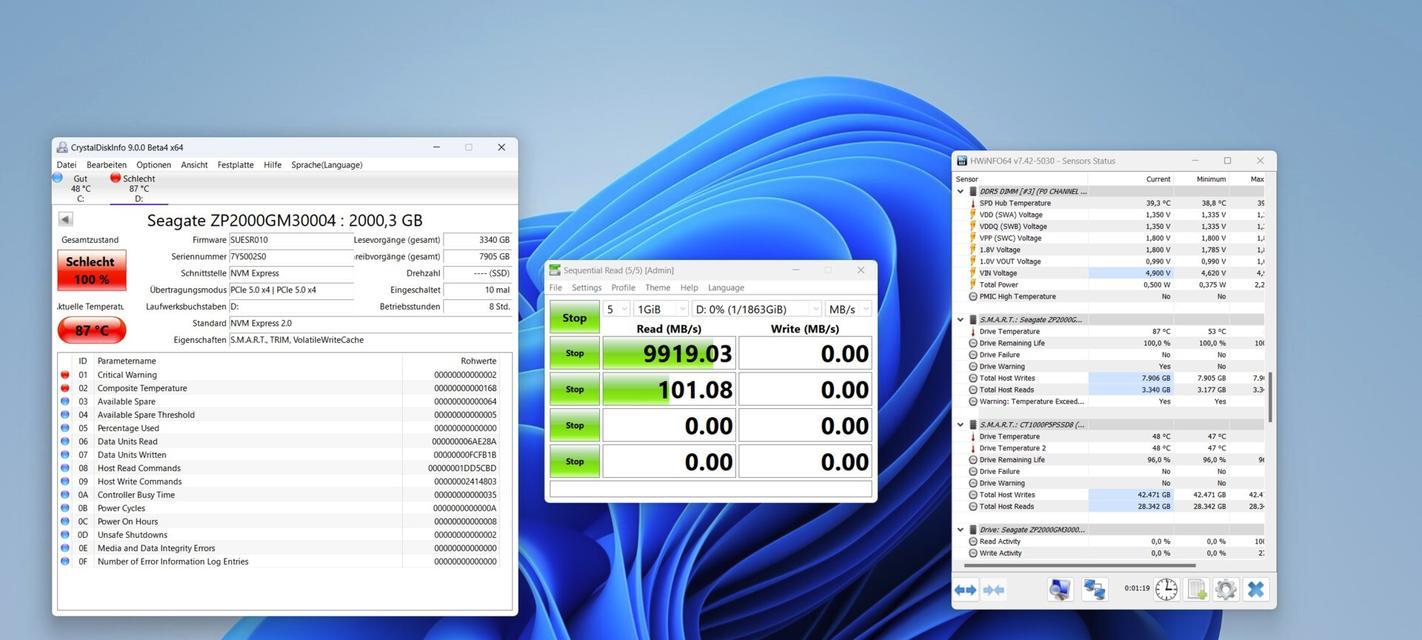Click the HWiNFO vertical scrollbar thumb
This screenshot has width=1422, height=640.
click(x=1270, y=397)
